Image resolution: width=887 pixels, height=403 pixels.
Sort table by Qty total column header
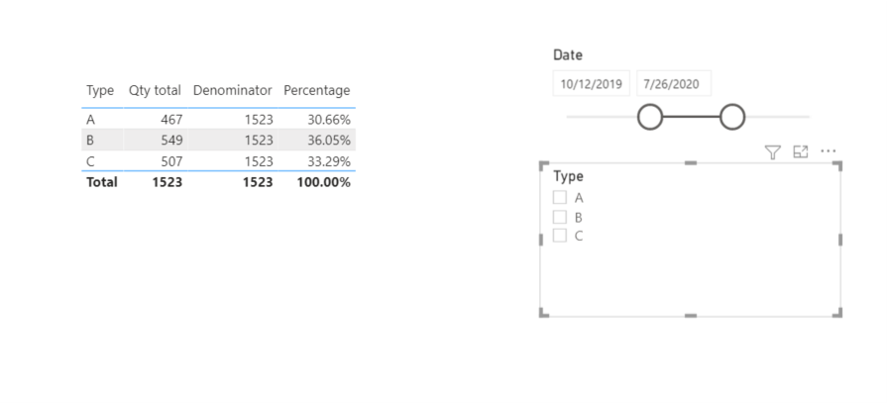[154, 91]
